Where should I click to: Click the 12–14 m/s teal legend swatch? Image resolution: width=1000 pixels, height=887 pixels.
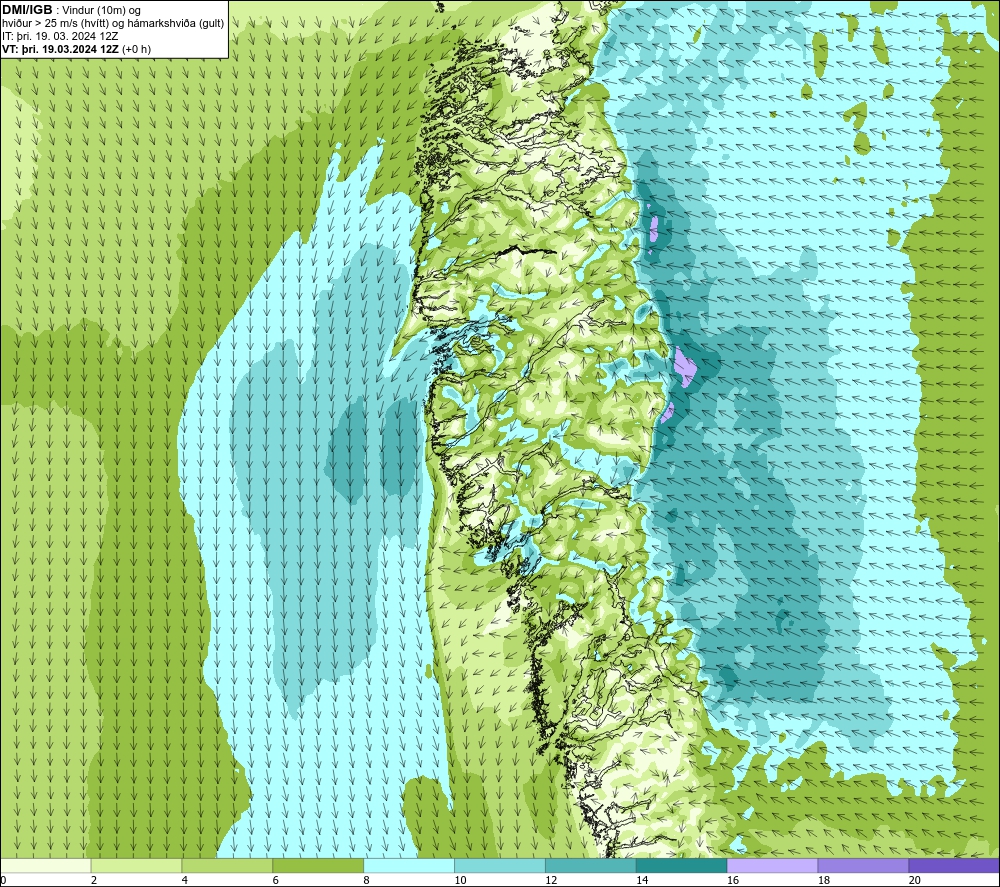pos(591,865)
